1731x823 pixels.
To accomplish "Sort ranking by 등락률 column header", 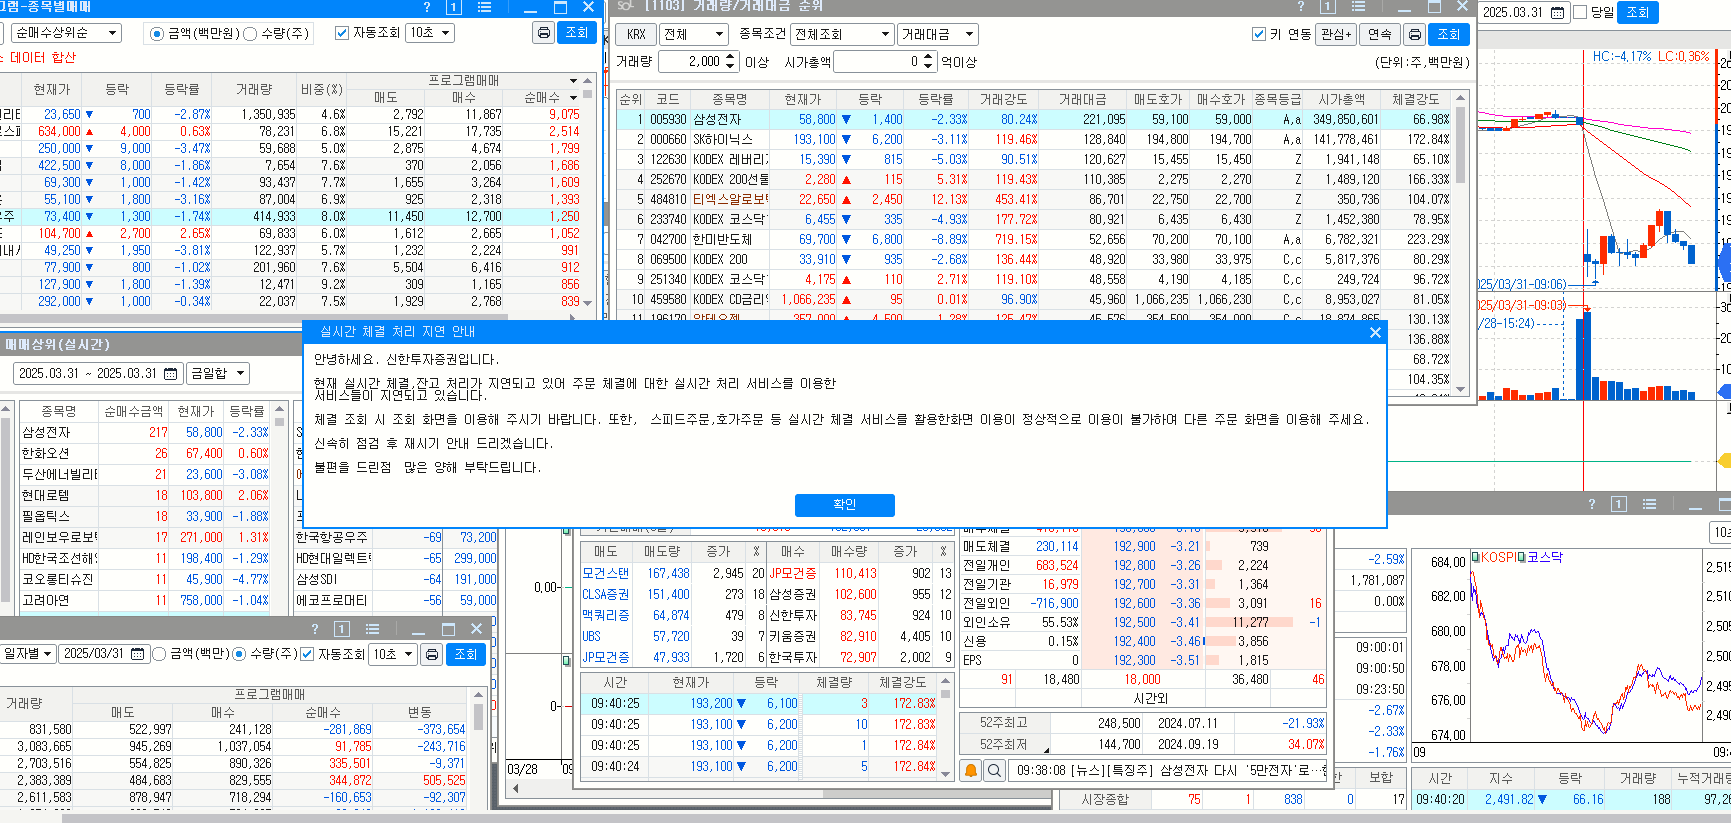I will coord(936,99).
